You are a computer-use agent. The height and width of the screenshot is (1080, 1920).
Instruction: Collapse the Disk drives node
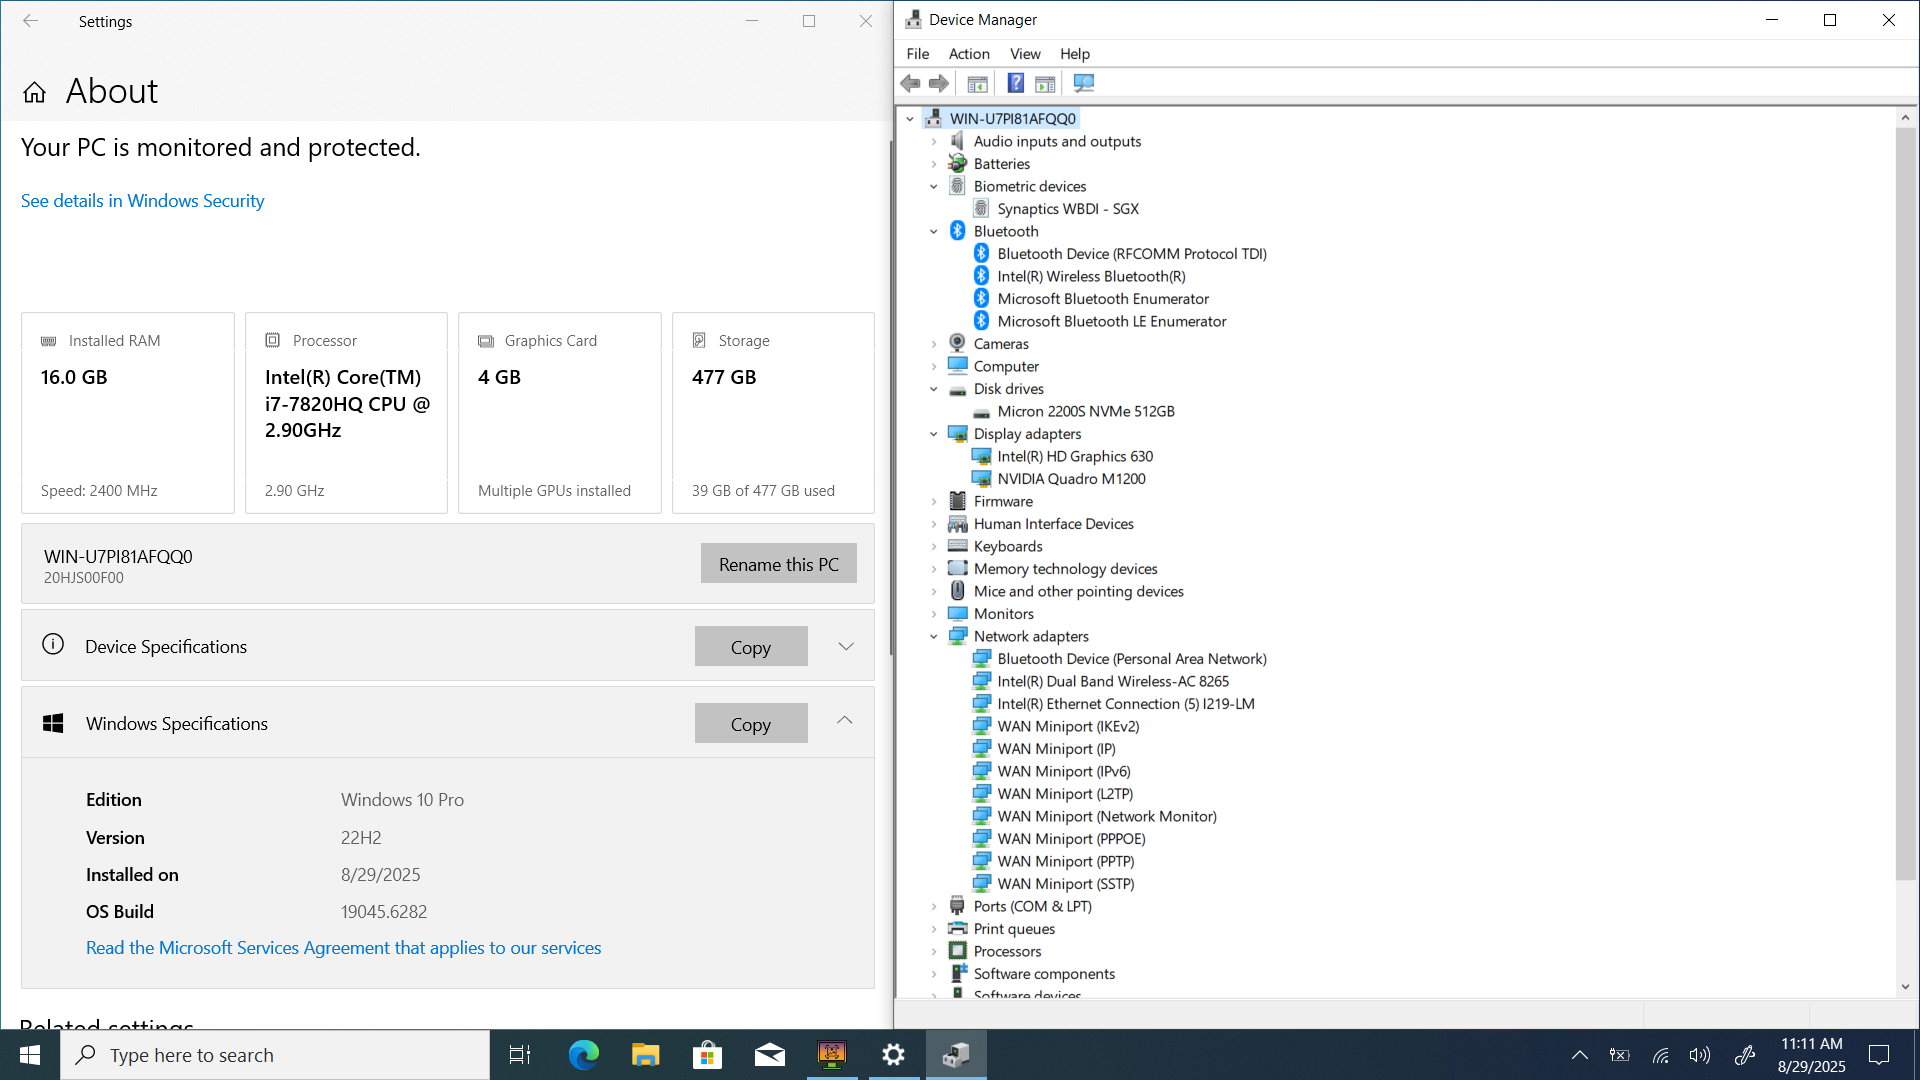point(934,389)
